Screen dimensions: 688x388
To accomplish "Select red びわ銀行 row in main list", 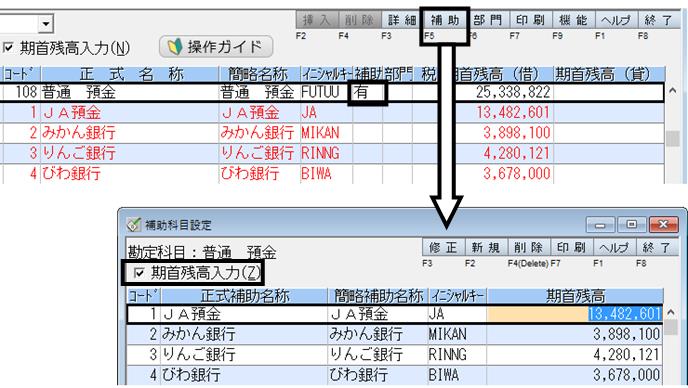I will pos(333,173).
